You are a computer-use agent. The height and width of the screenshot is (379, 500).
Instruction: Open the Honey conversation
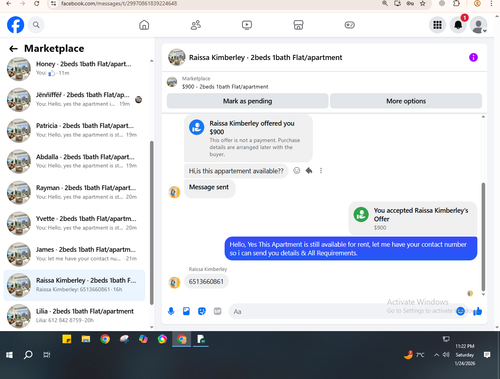click(74, 68)
